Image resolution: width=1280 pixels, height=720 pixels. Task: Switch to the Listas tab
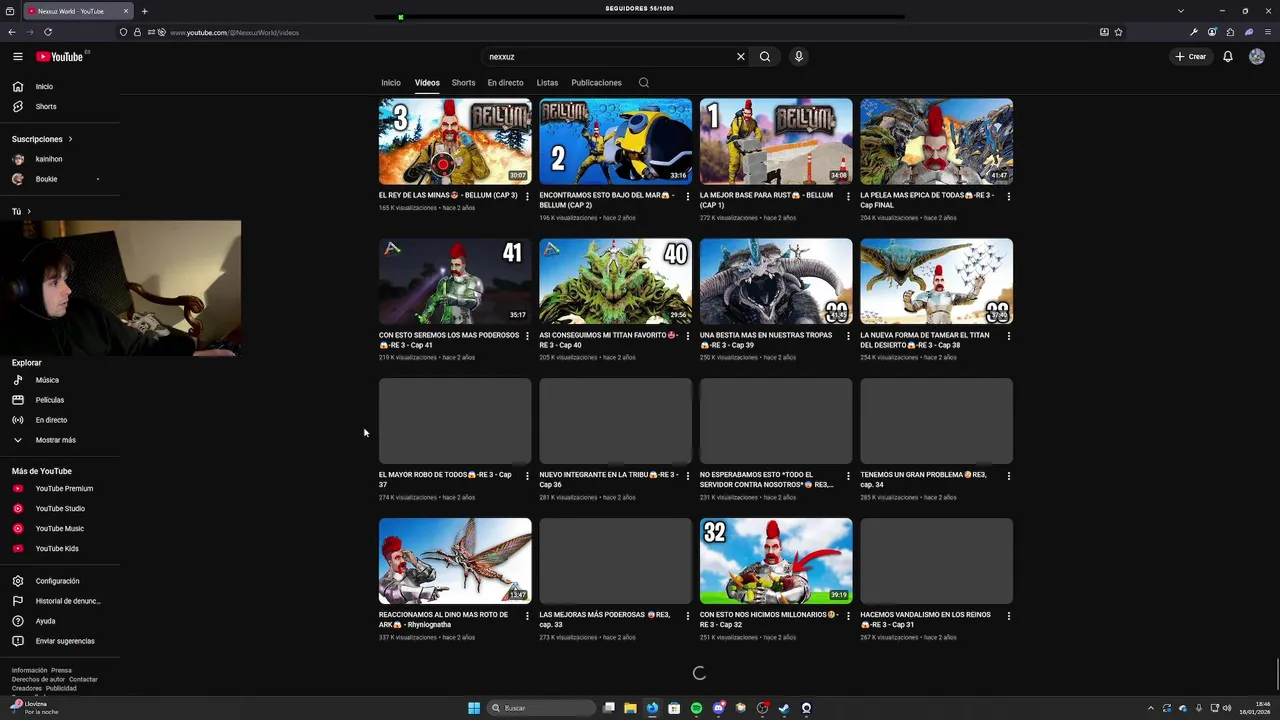[547, 83]
